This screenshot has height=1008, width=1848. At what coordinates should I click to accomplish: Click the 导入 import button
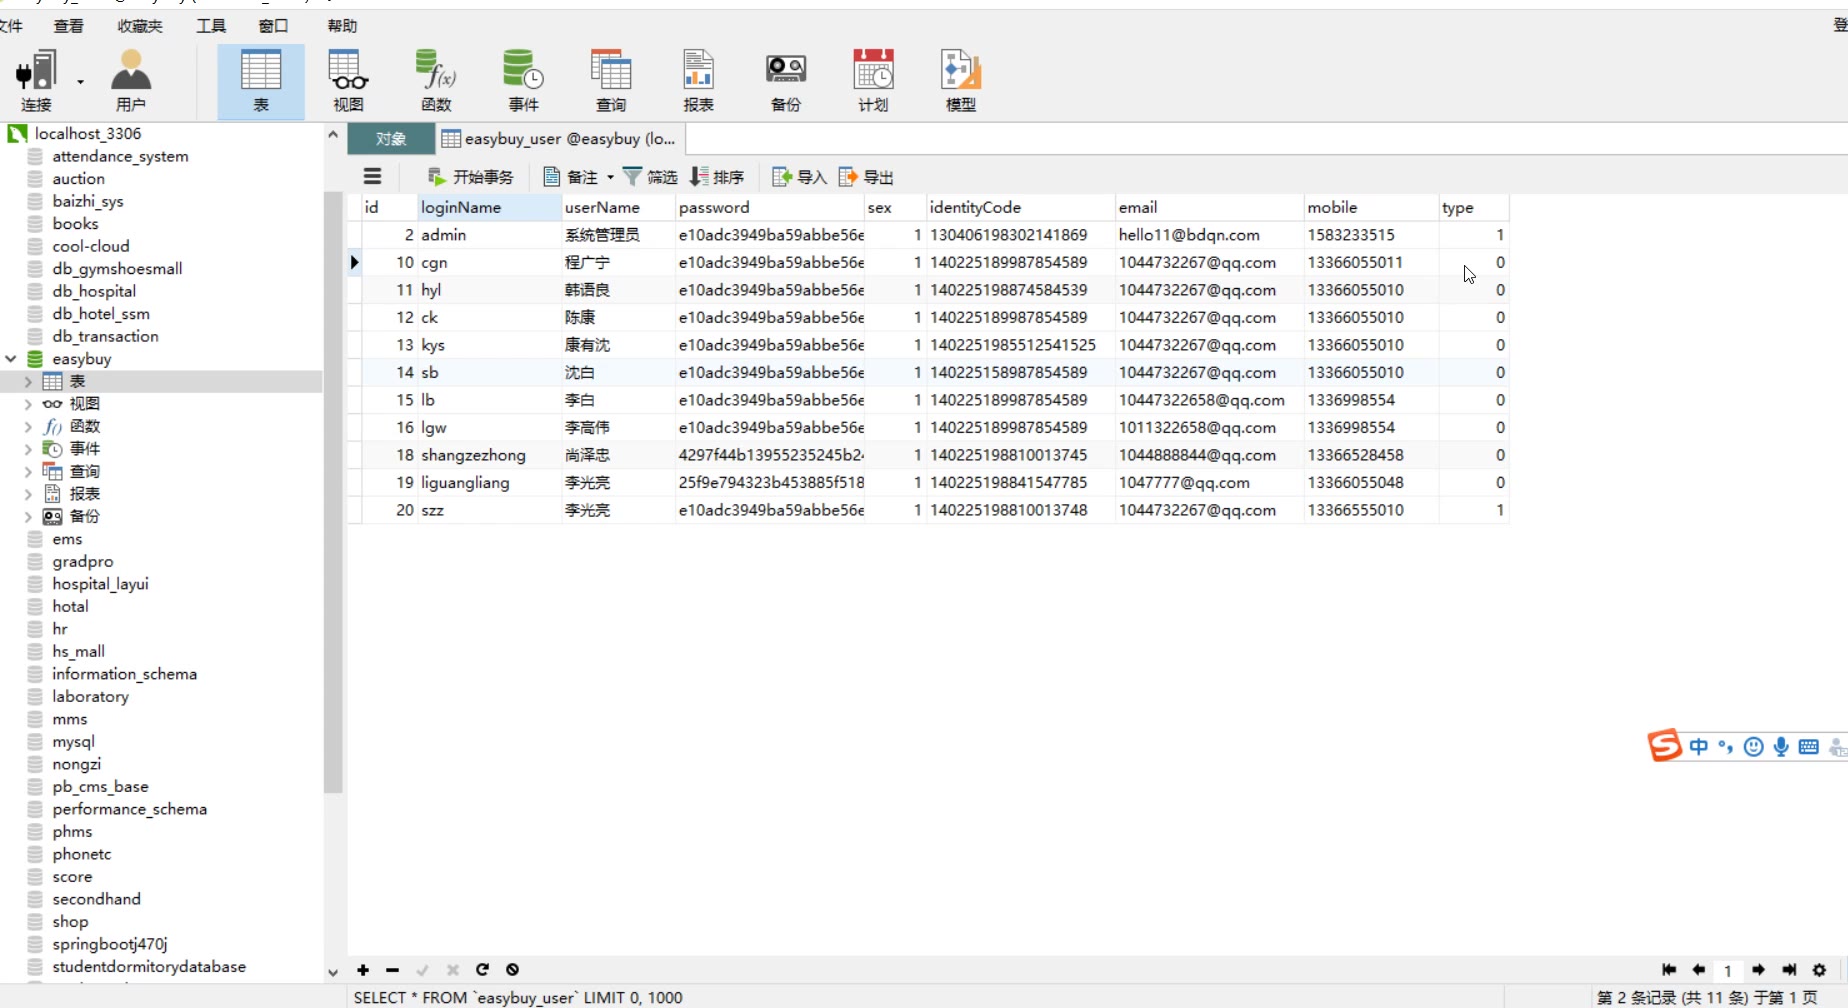pyautogui.click(x=800, y=177)
